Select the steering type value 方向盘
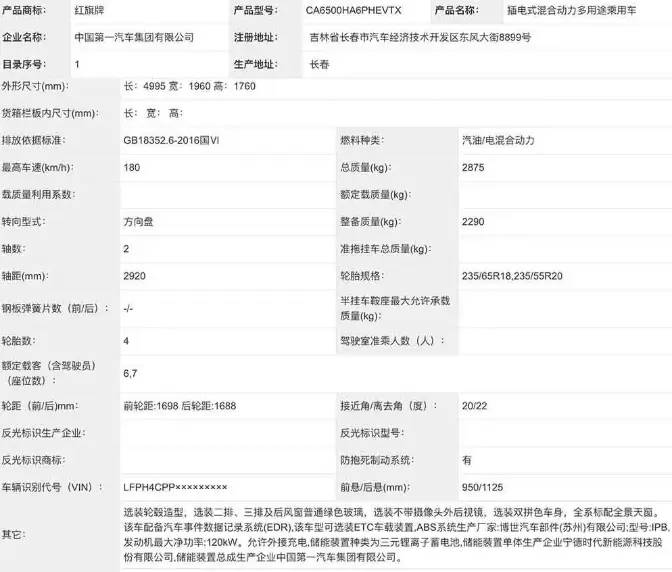Screen dimensions: 672x572 [x=138, y=221]
